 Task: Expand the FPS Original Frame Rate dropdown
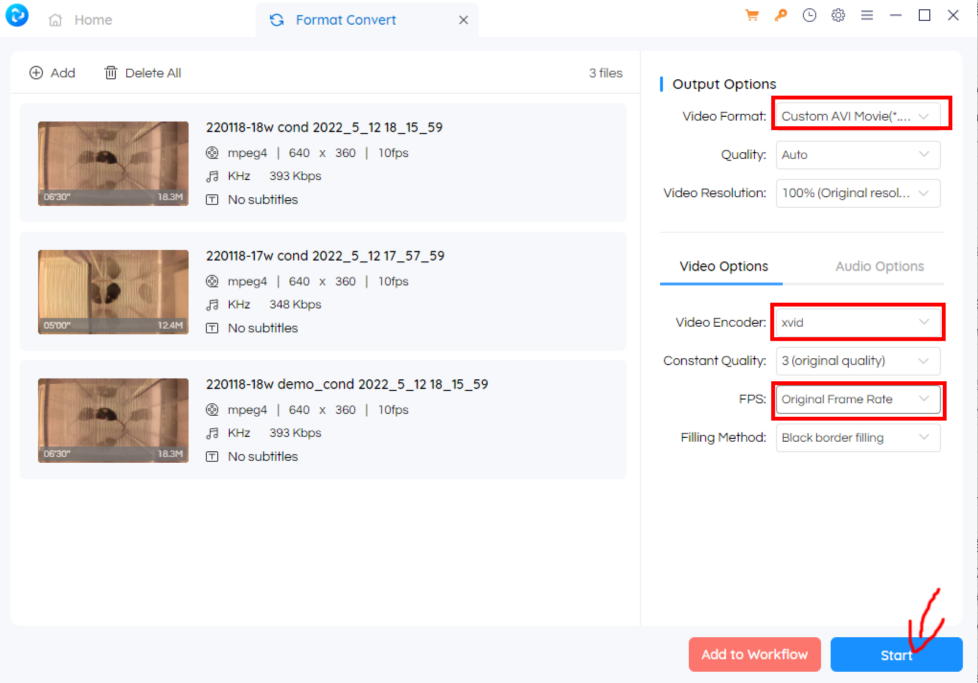[858, 399]
